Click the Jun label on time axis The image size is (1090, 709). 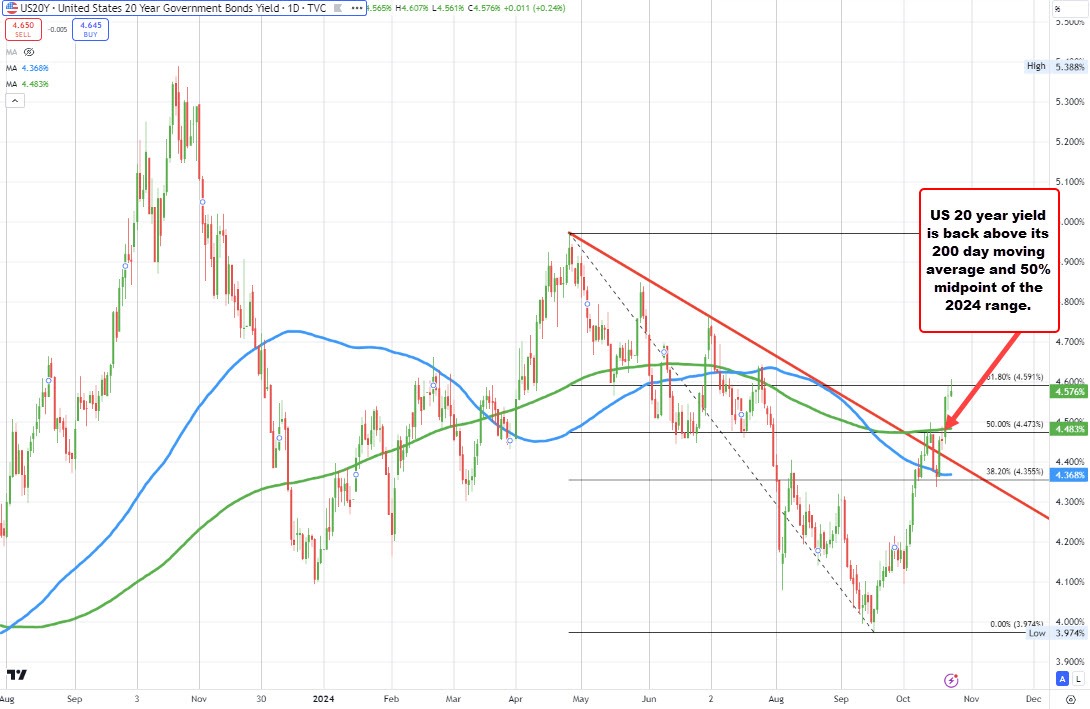coord(649,699)
